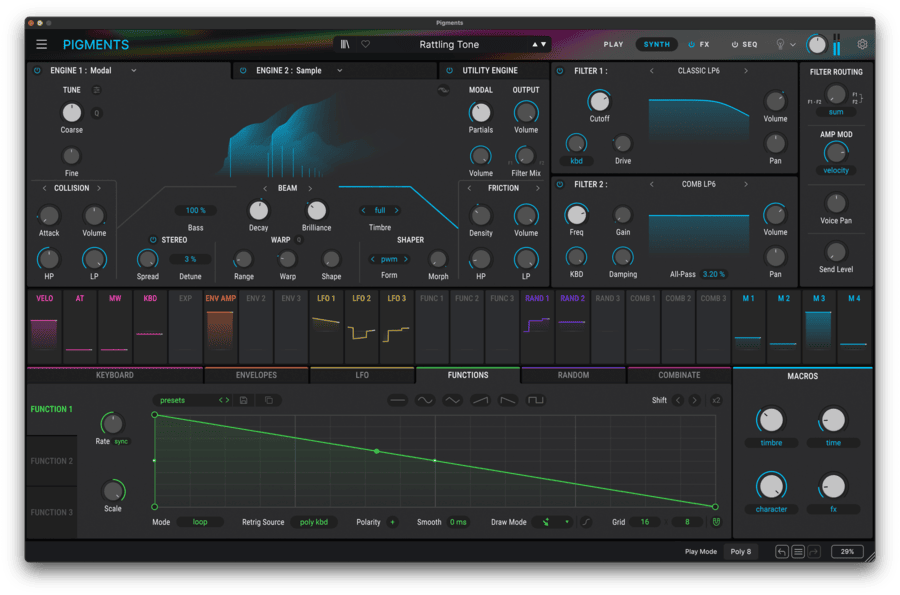Mark the Rattling Tone preset as favorite
The image size is (900, 595).
(366, 44)
